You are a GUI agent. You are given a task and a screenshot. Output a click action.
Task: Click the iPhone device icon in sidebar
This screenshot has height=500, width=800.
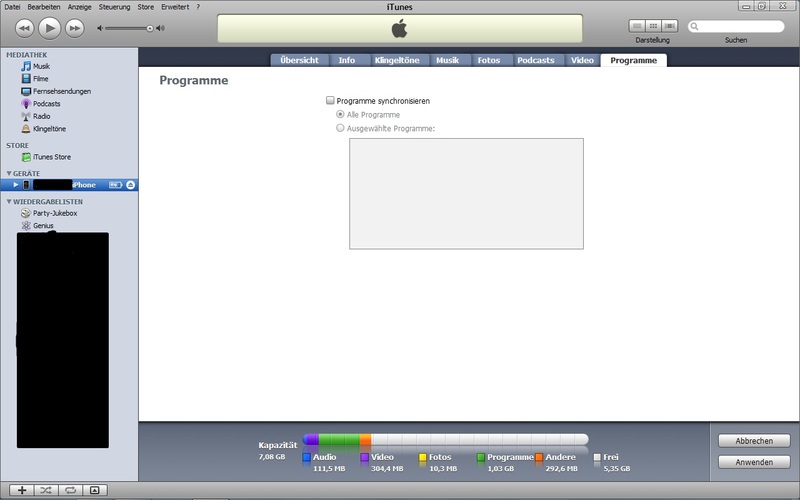pos(26,185)
